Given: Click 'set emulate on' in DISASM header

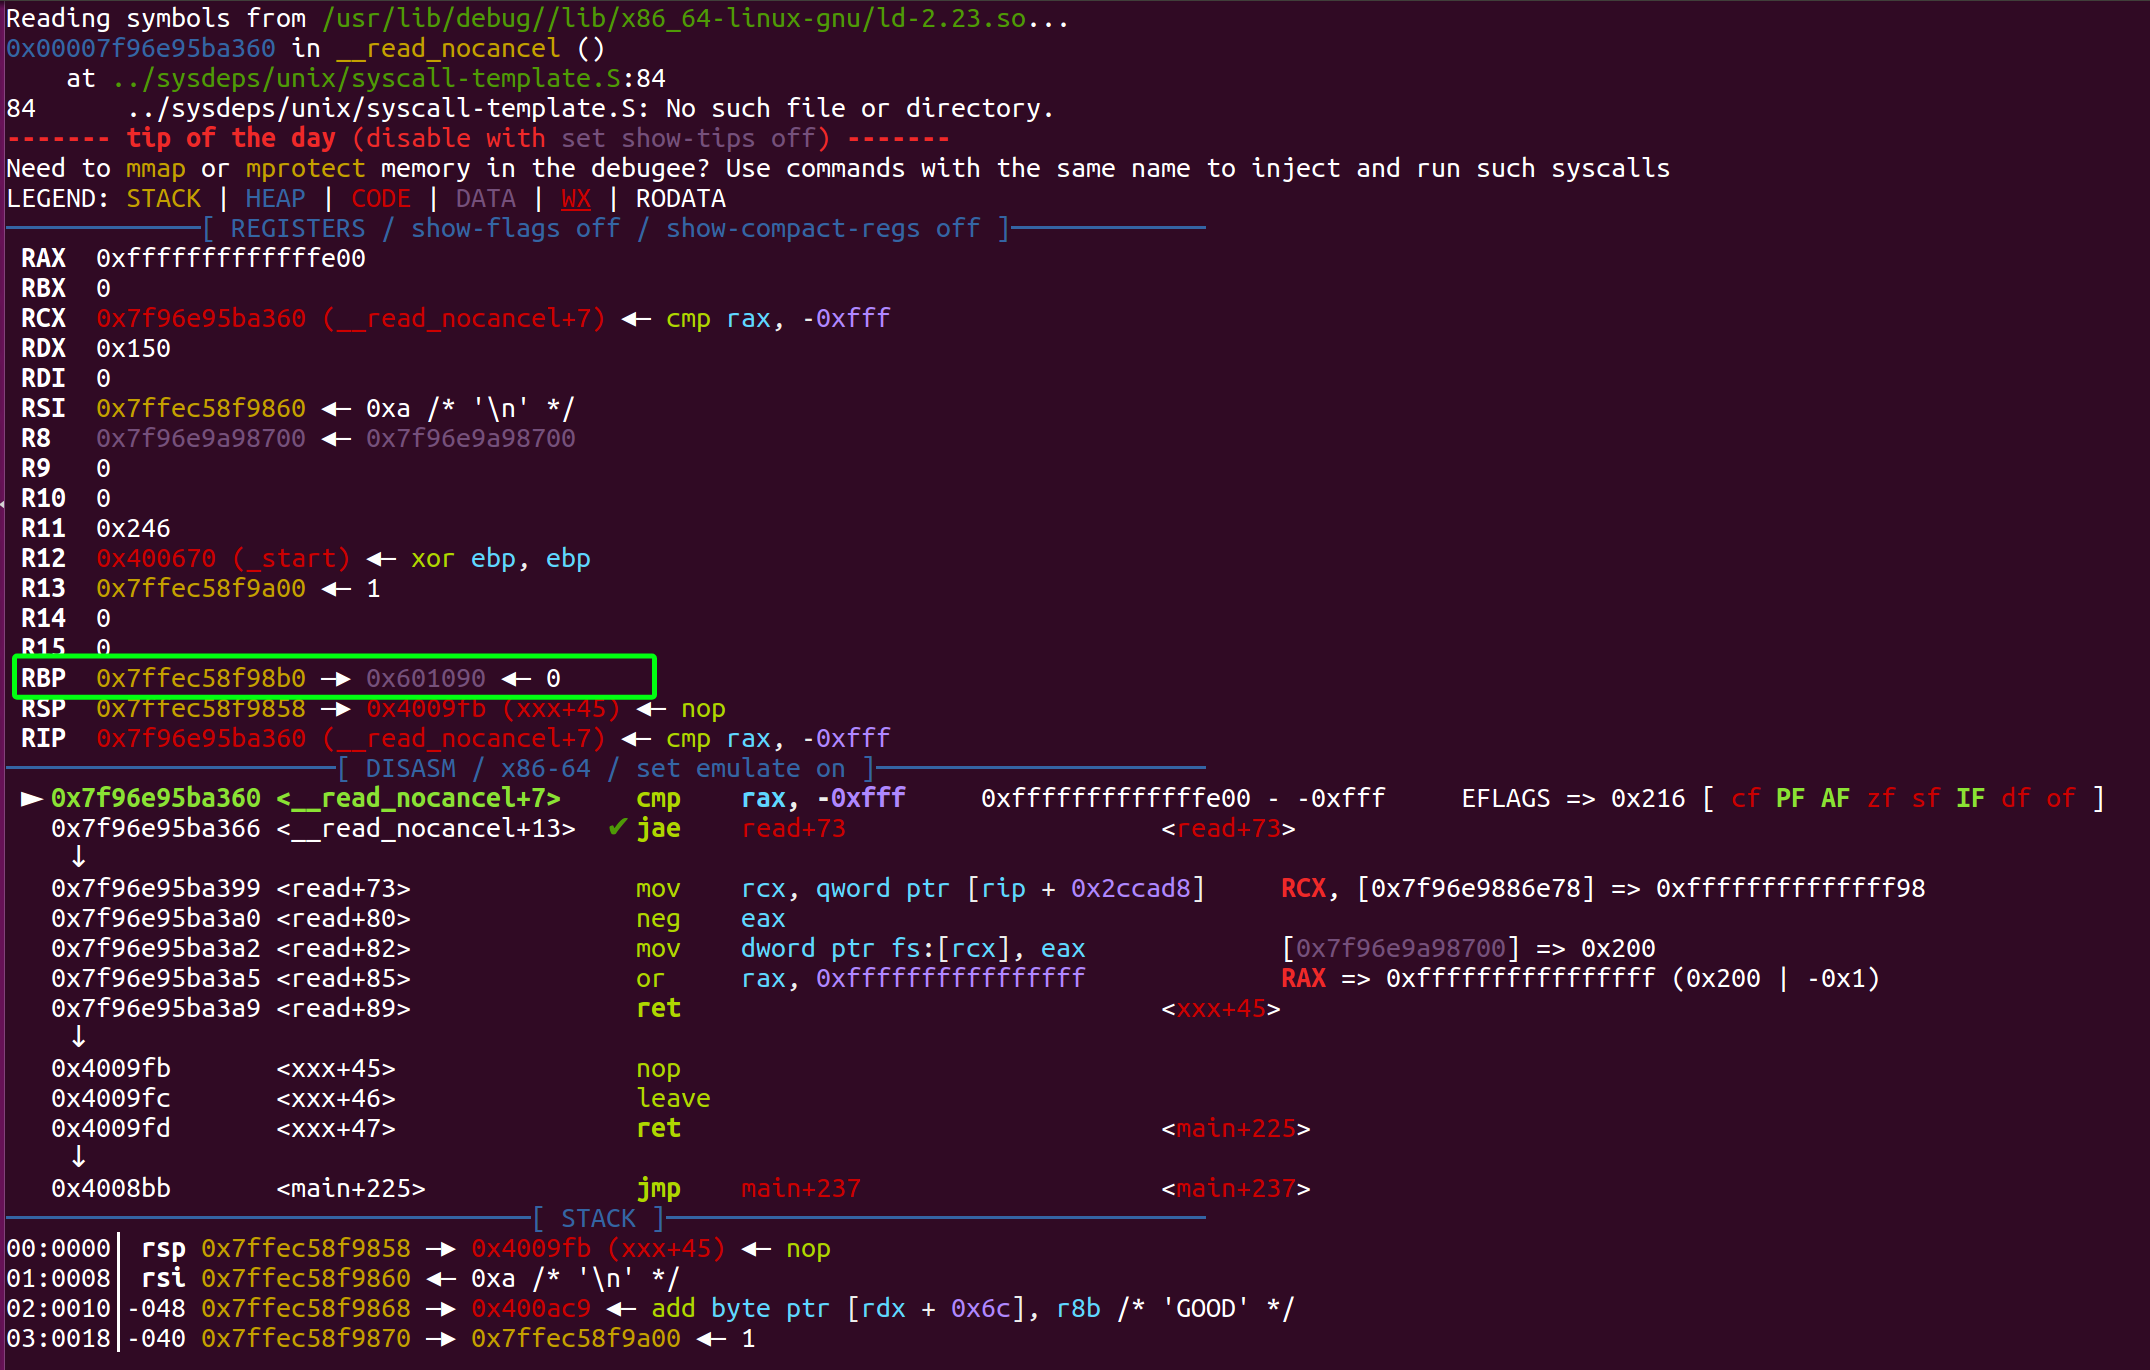Looking at the screenshot, I should (740, 769).
